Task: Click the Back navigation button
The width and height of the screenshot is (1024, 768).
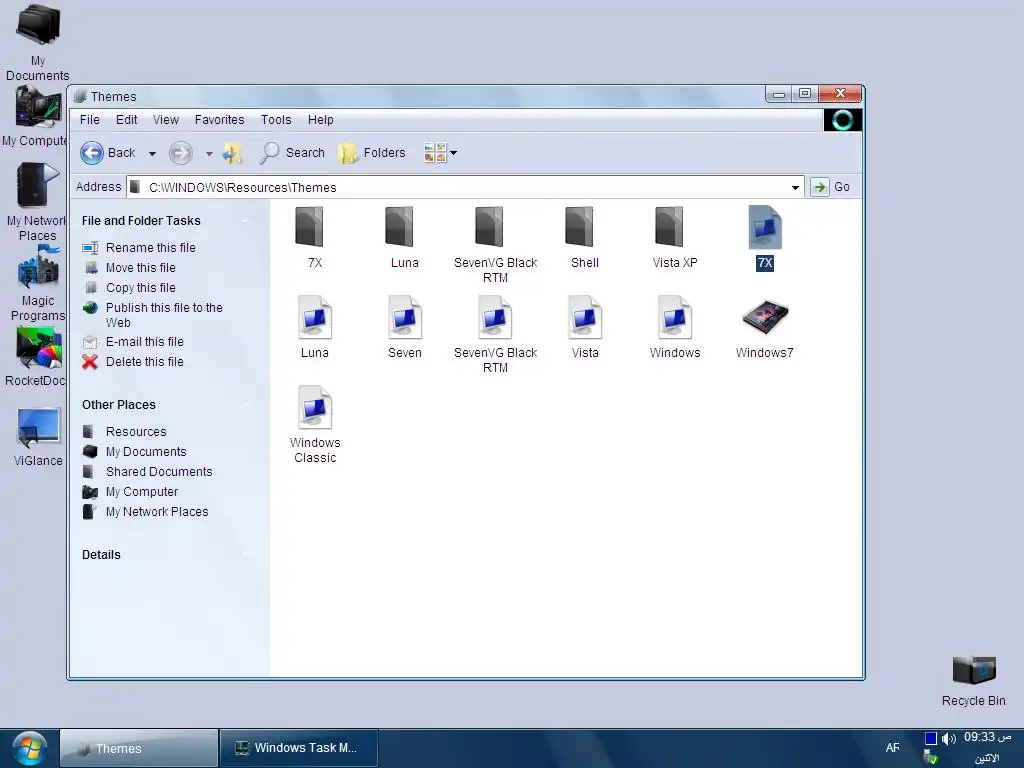Action: 108,153
